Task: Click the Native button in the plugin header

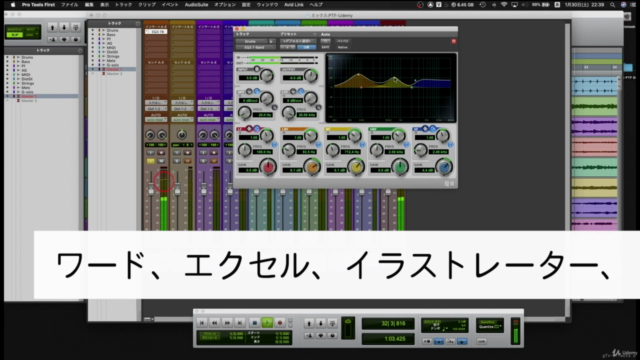Action: click(x=342, y=47)
